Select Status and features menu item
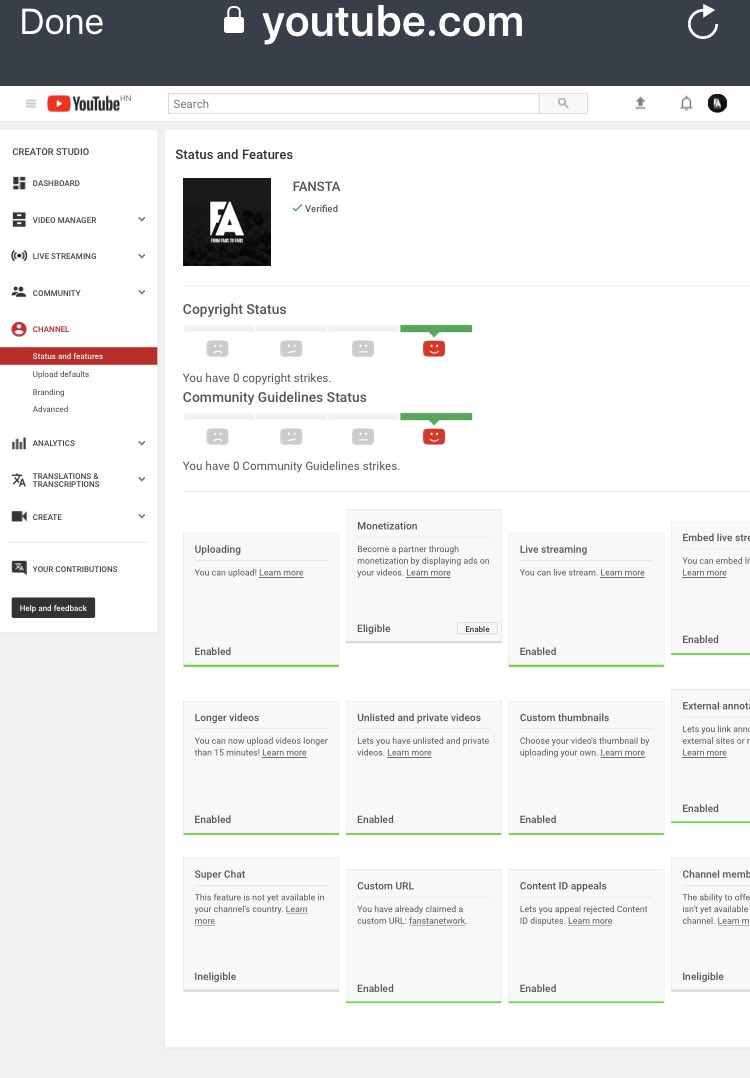This screenshot has height=1078, width=750. click(x=78, y=356)
